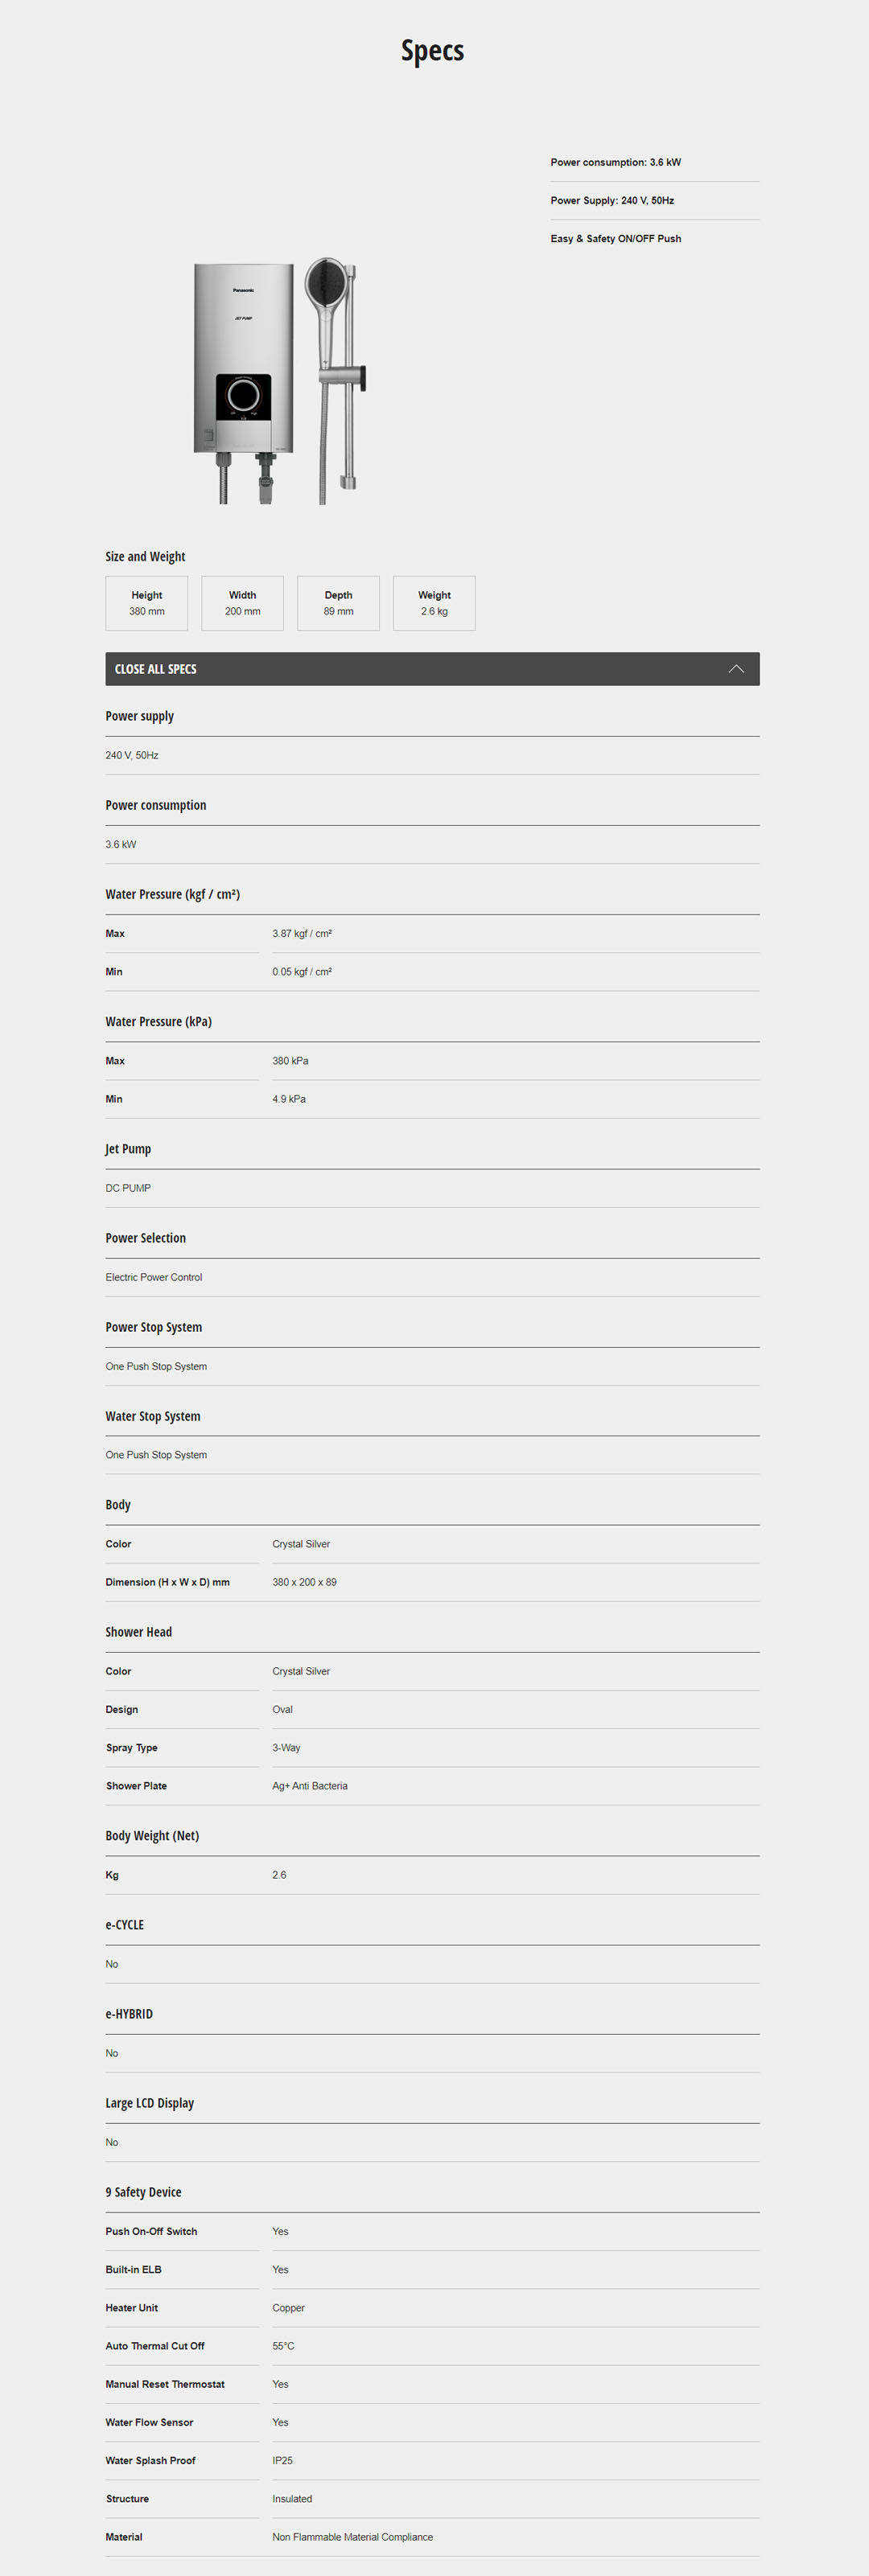Click the Power Supply 240 V highlight
Screen dimensions: 869x2576
612,200
